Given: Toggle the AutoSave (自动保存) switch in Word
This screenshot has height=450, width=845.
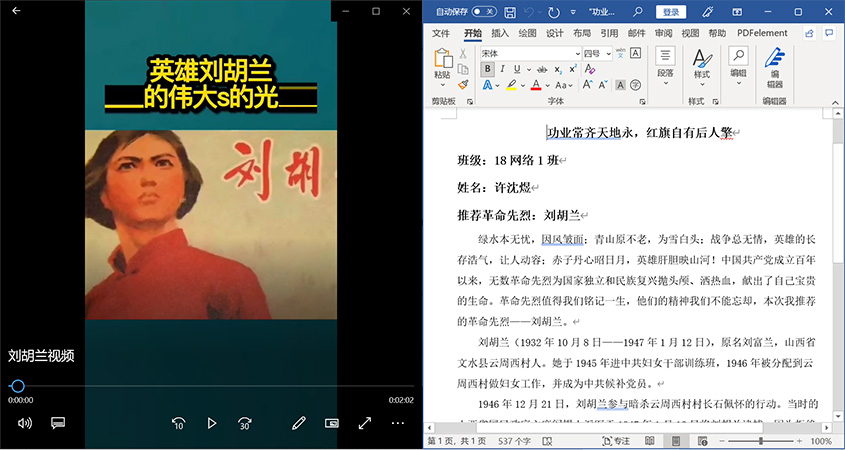Looking at the screenshot, I should pos(484,11).
